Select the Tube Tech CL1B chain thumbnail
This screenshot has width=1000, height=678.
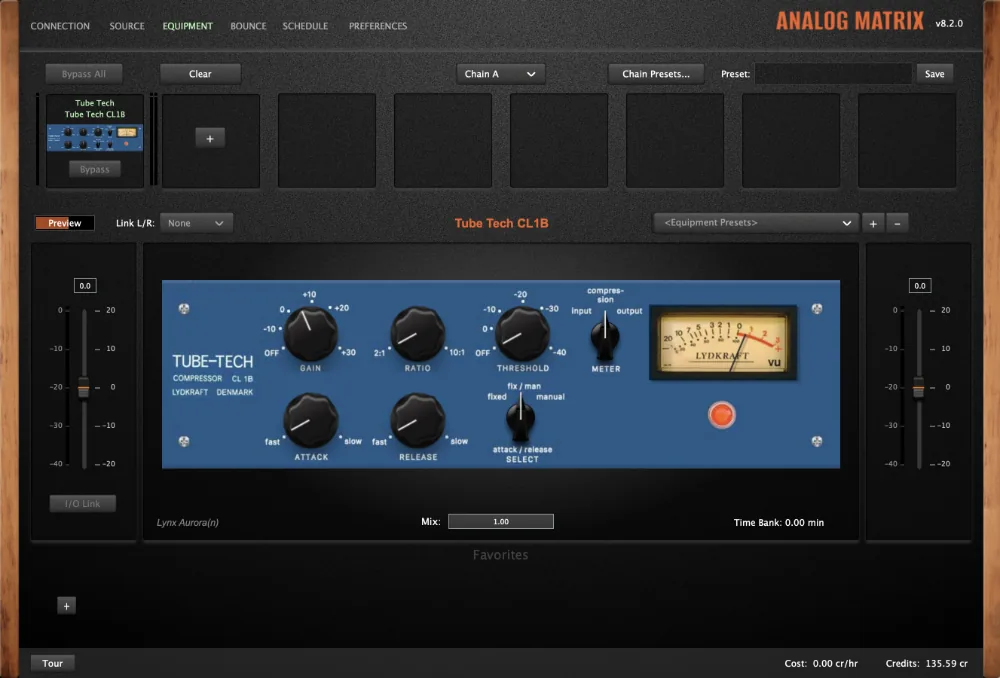(x=94, y=138)
